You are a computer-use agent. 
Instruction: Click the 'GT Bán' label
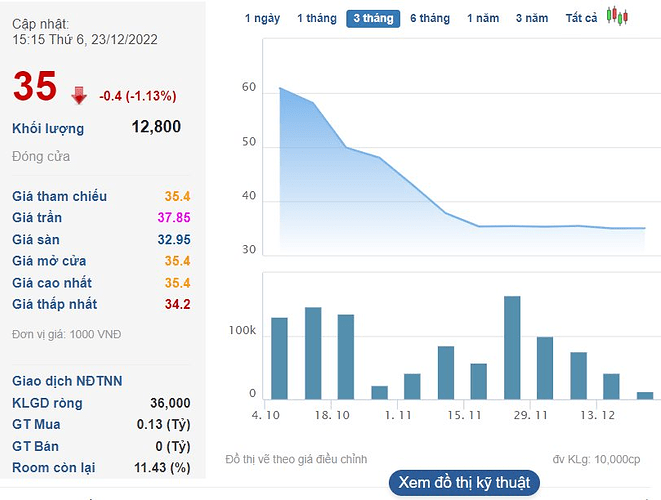(x=35, y=446)
